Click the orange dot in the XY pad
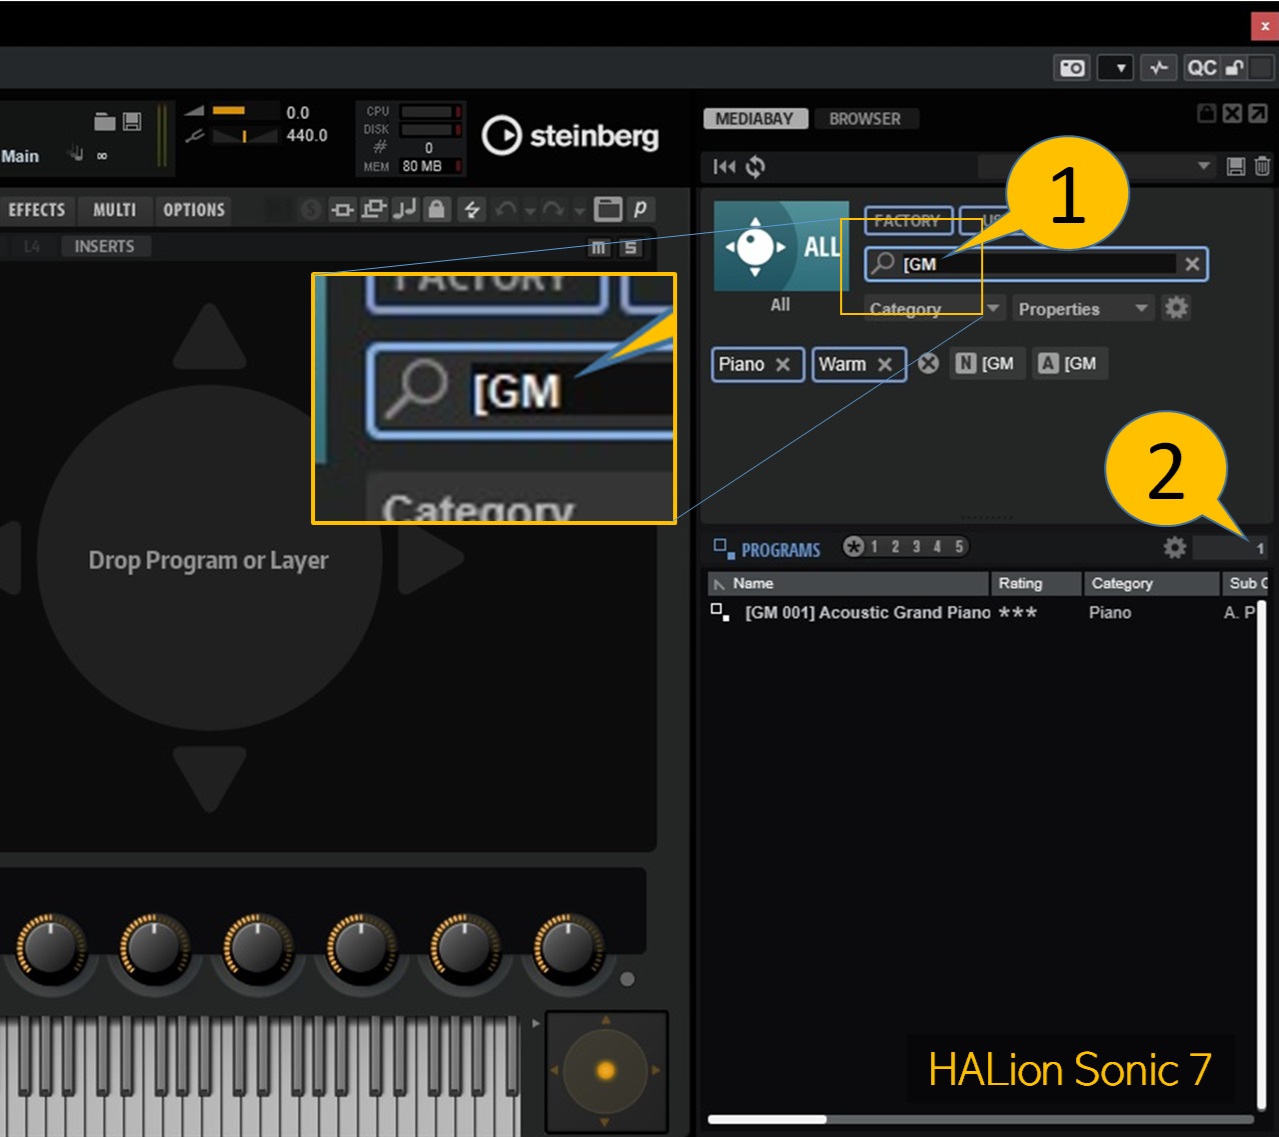Image resolution: width=1279 pixels, height=1137 pixels. 605,1071
